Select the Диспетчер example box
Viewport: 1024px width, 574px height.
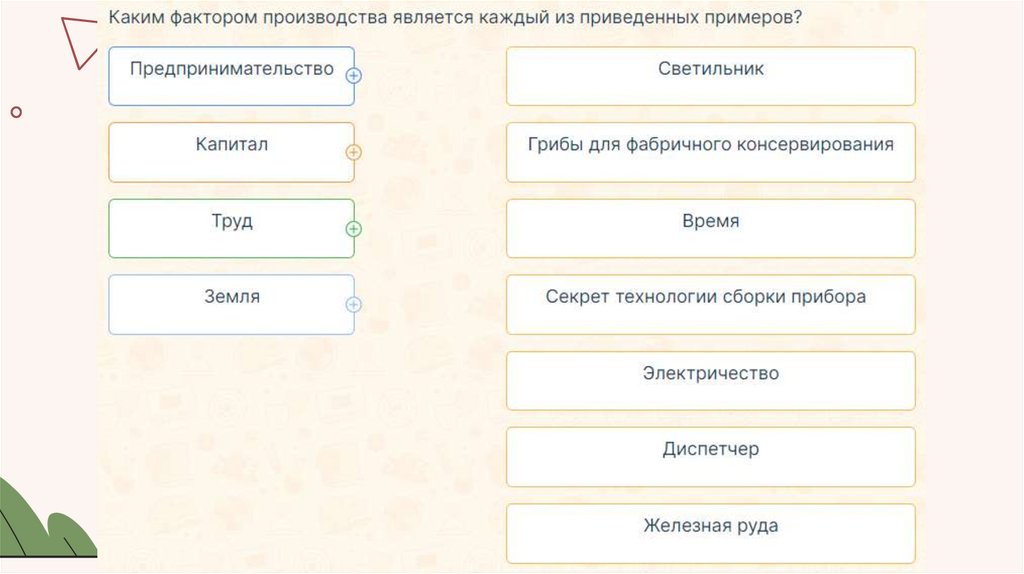[x=710, y=456]
